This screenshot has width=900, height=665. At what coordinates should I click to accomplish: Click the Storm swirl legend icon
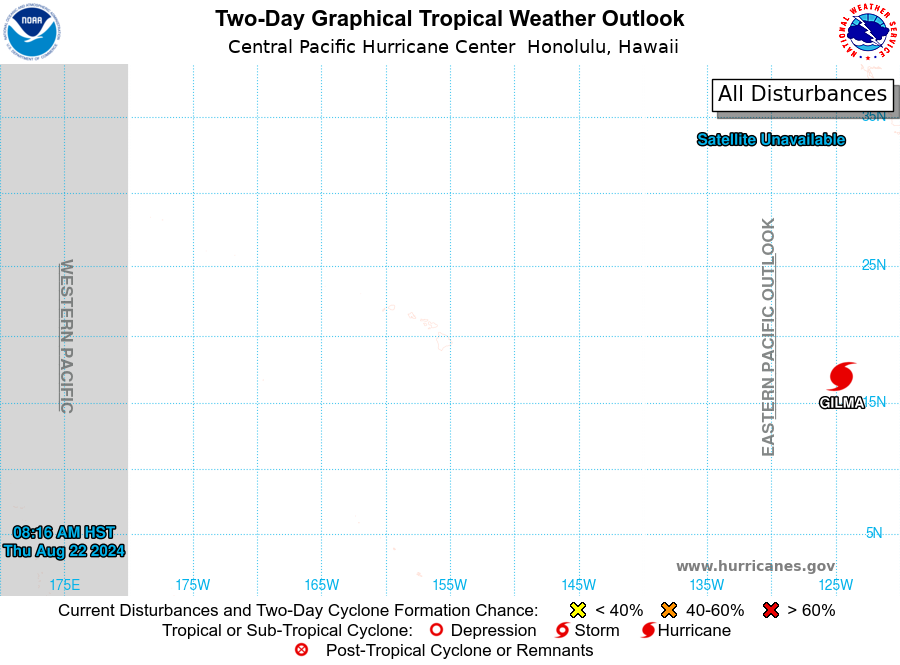pyautogui.click(x=562, y=630)
